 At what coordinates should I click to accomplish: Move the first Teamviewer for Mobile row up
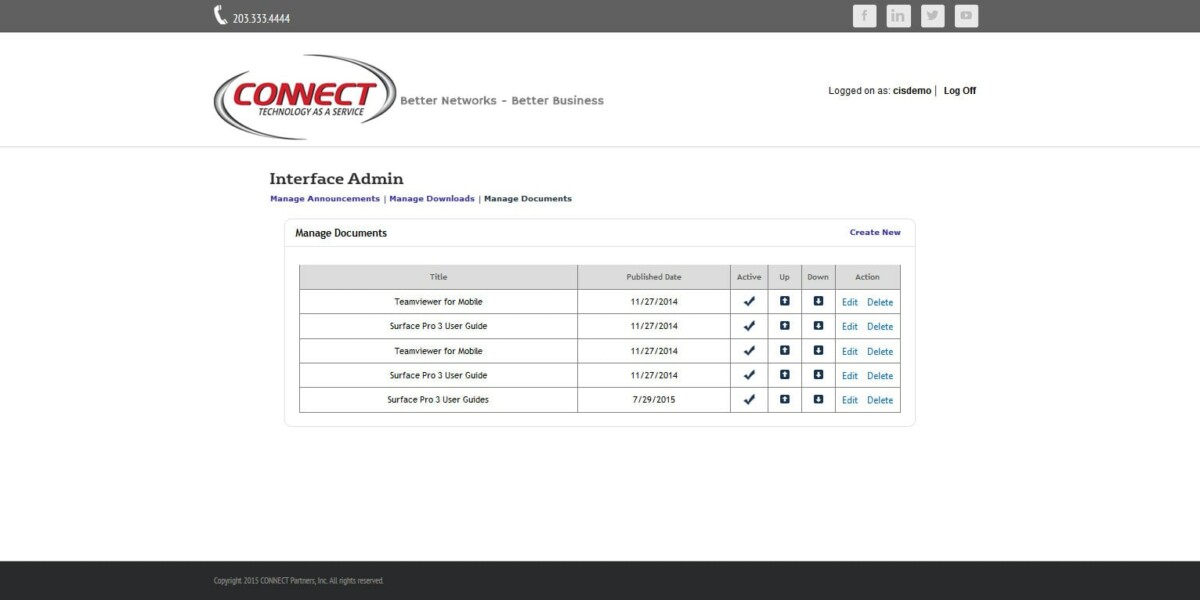784,301
